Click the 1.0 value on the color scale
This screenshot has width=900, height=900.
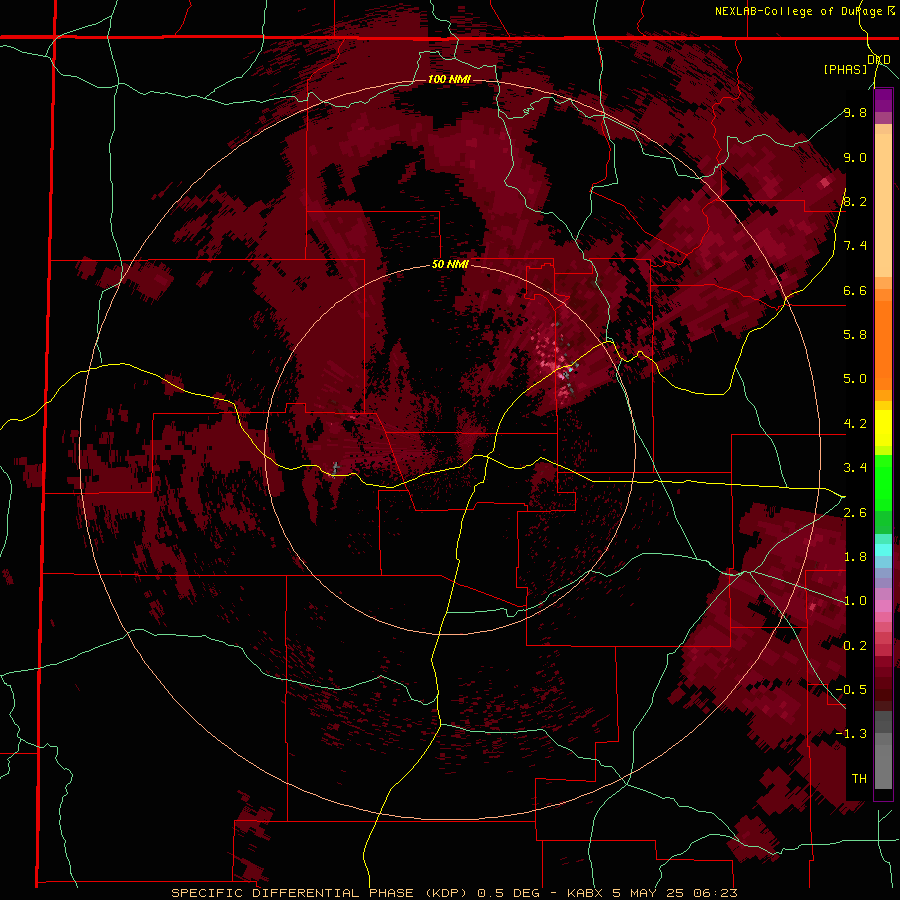(855, 601)
